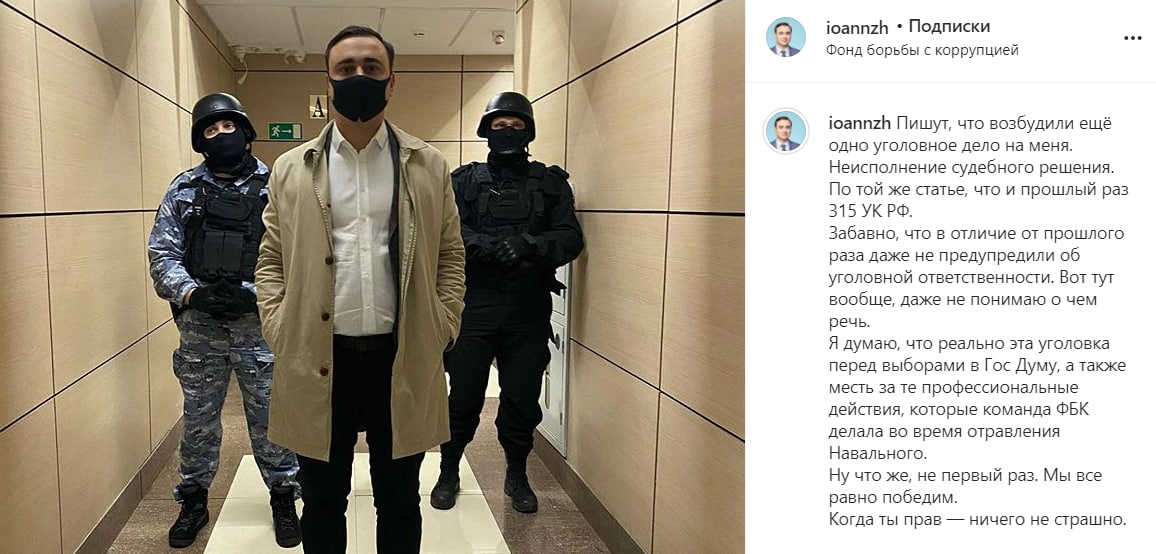Image resolution: width=1156 pixels, height=554 pixels.
Task: Click the last caption line about ничего не страшно
Action: (x=978, y=519)
